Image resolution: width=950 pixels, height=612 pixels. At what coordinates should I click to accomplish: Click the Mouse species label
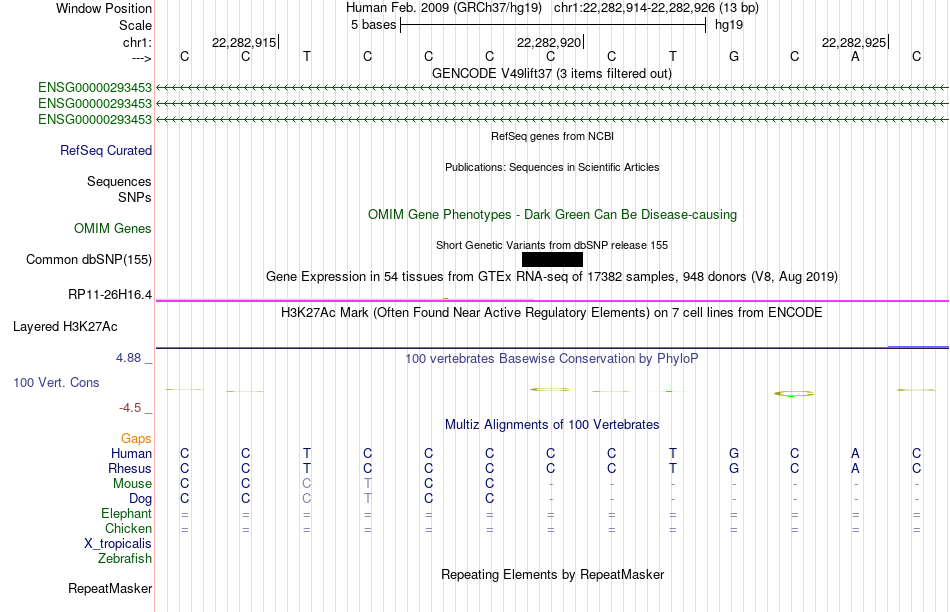(x=132, y=484)
